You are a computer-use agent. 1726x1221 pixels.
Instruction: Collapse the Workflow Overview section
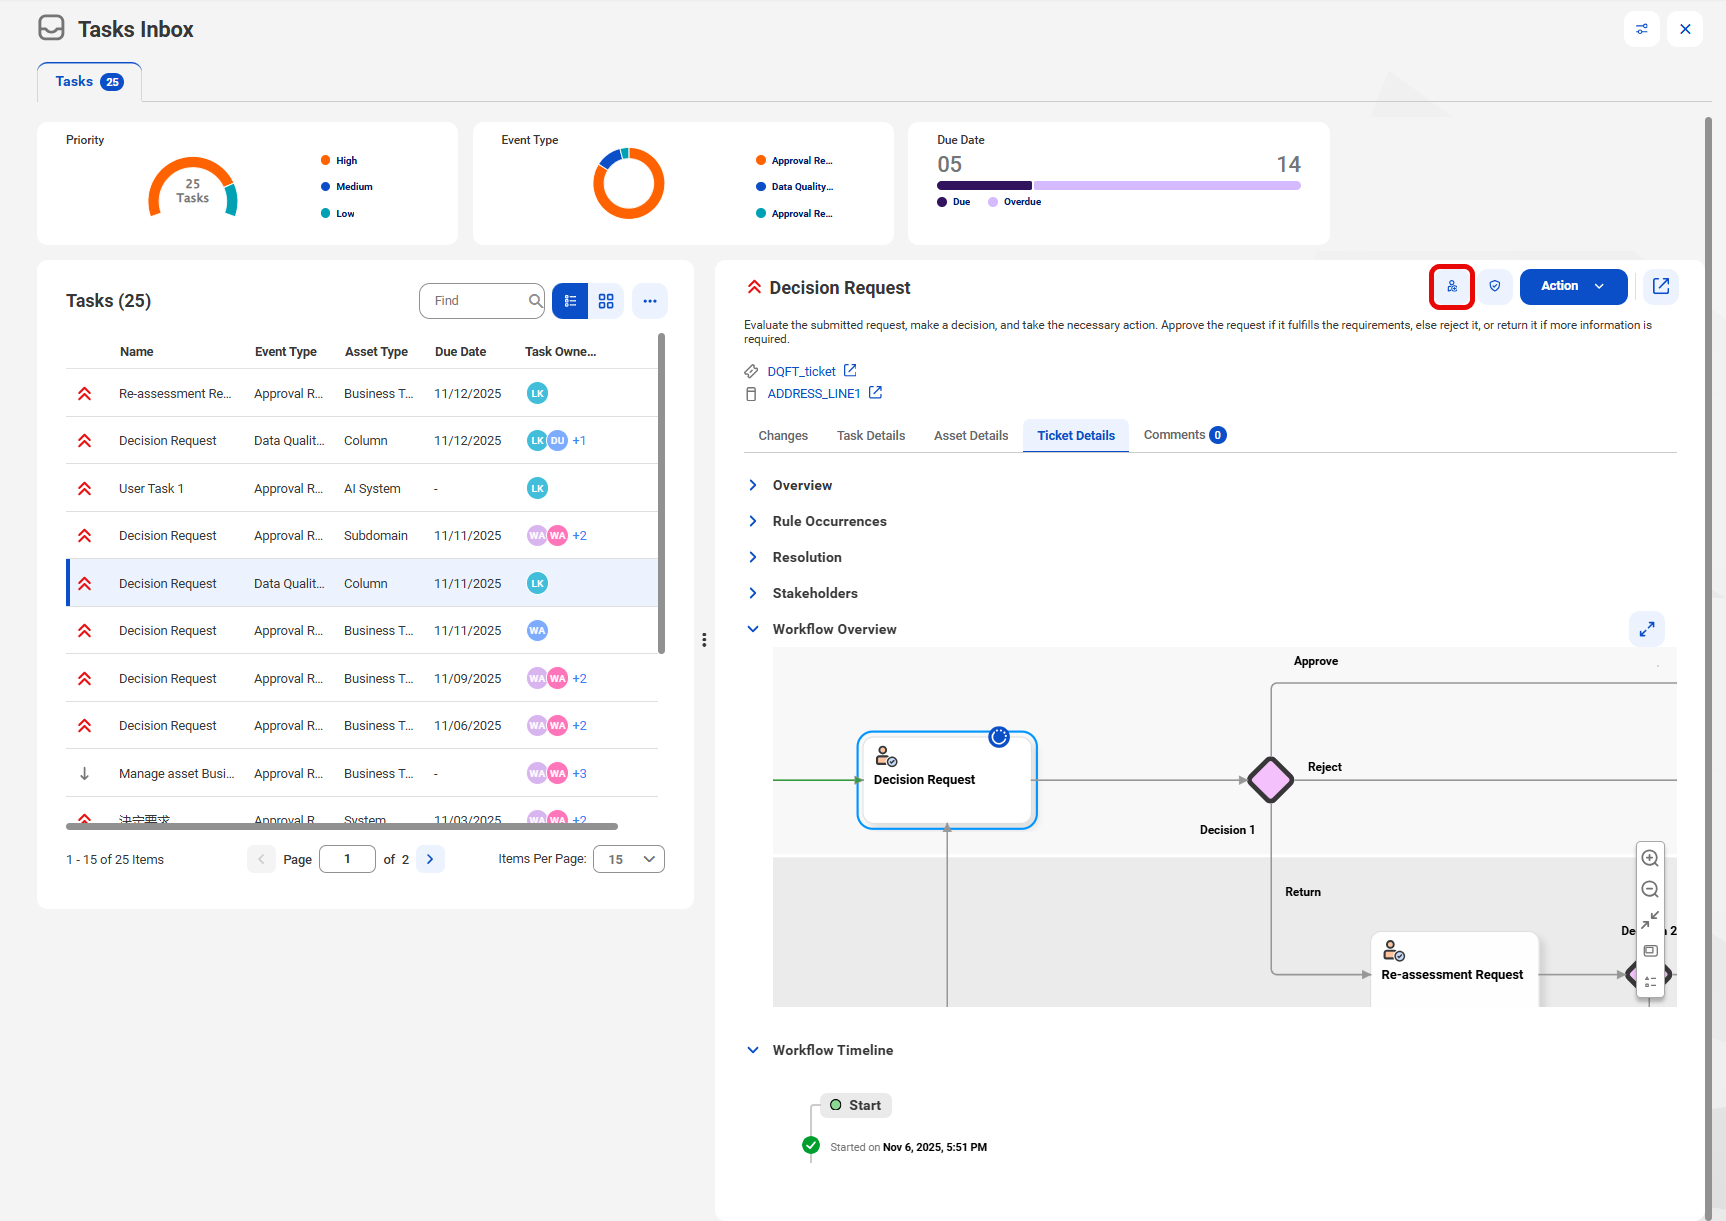753,629
